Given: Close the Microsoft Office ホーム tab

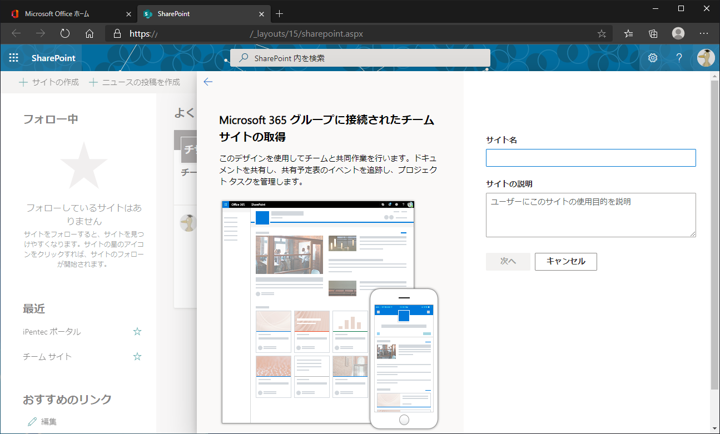Looking at the screenshot, I should tap(129, 14).
